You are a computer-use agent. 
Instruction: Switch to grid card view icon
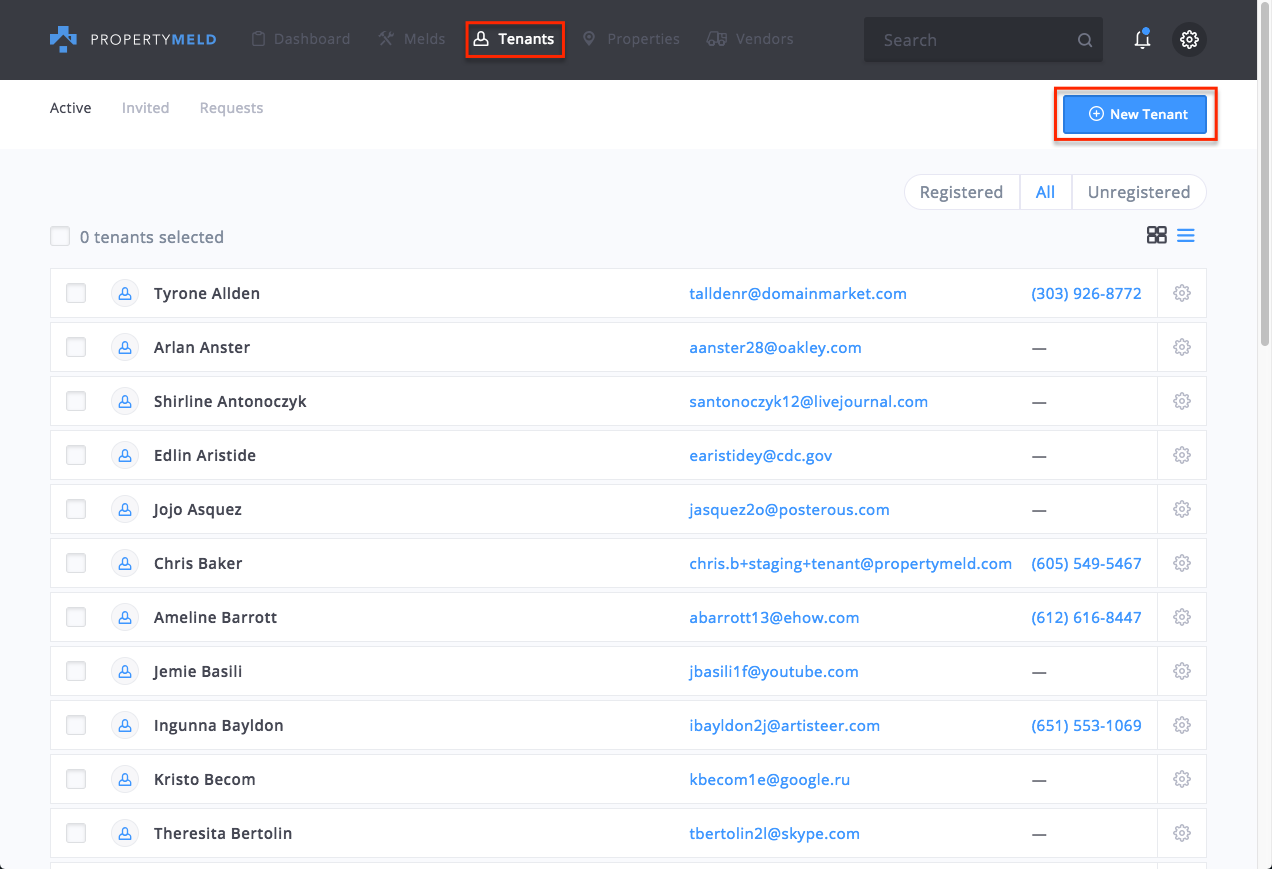pos(1157,235)
